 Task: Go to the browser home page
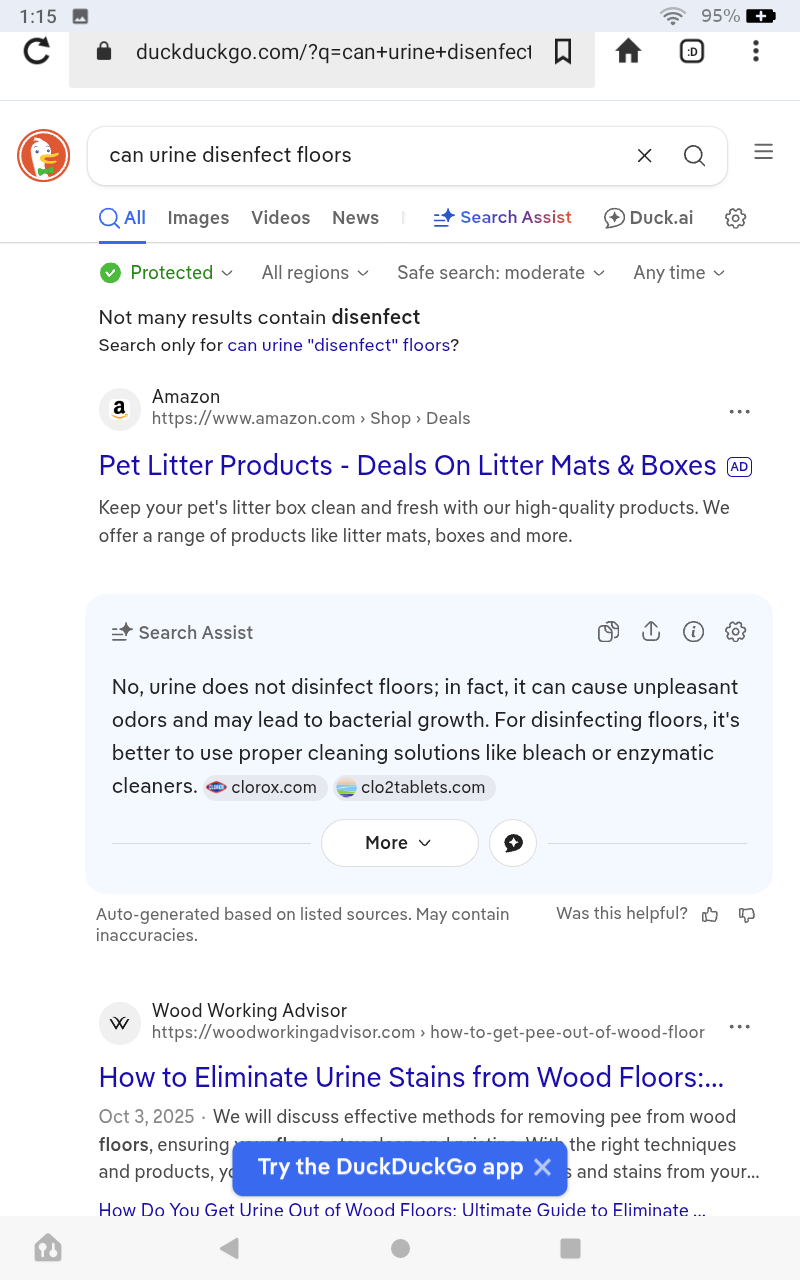pyautogui.click(x=628, y=51)
